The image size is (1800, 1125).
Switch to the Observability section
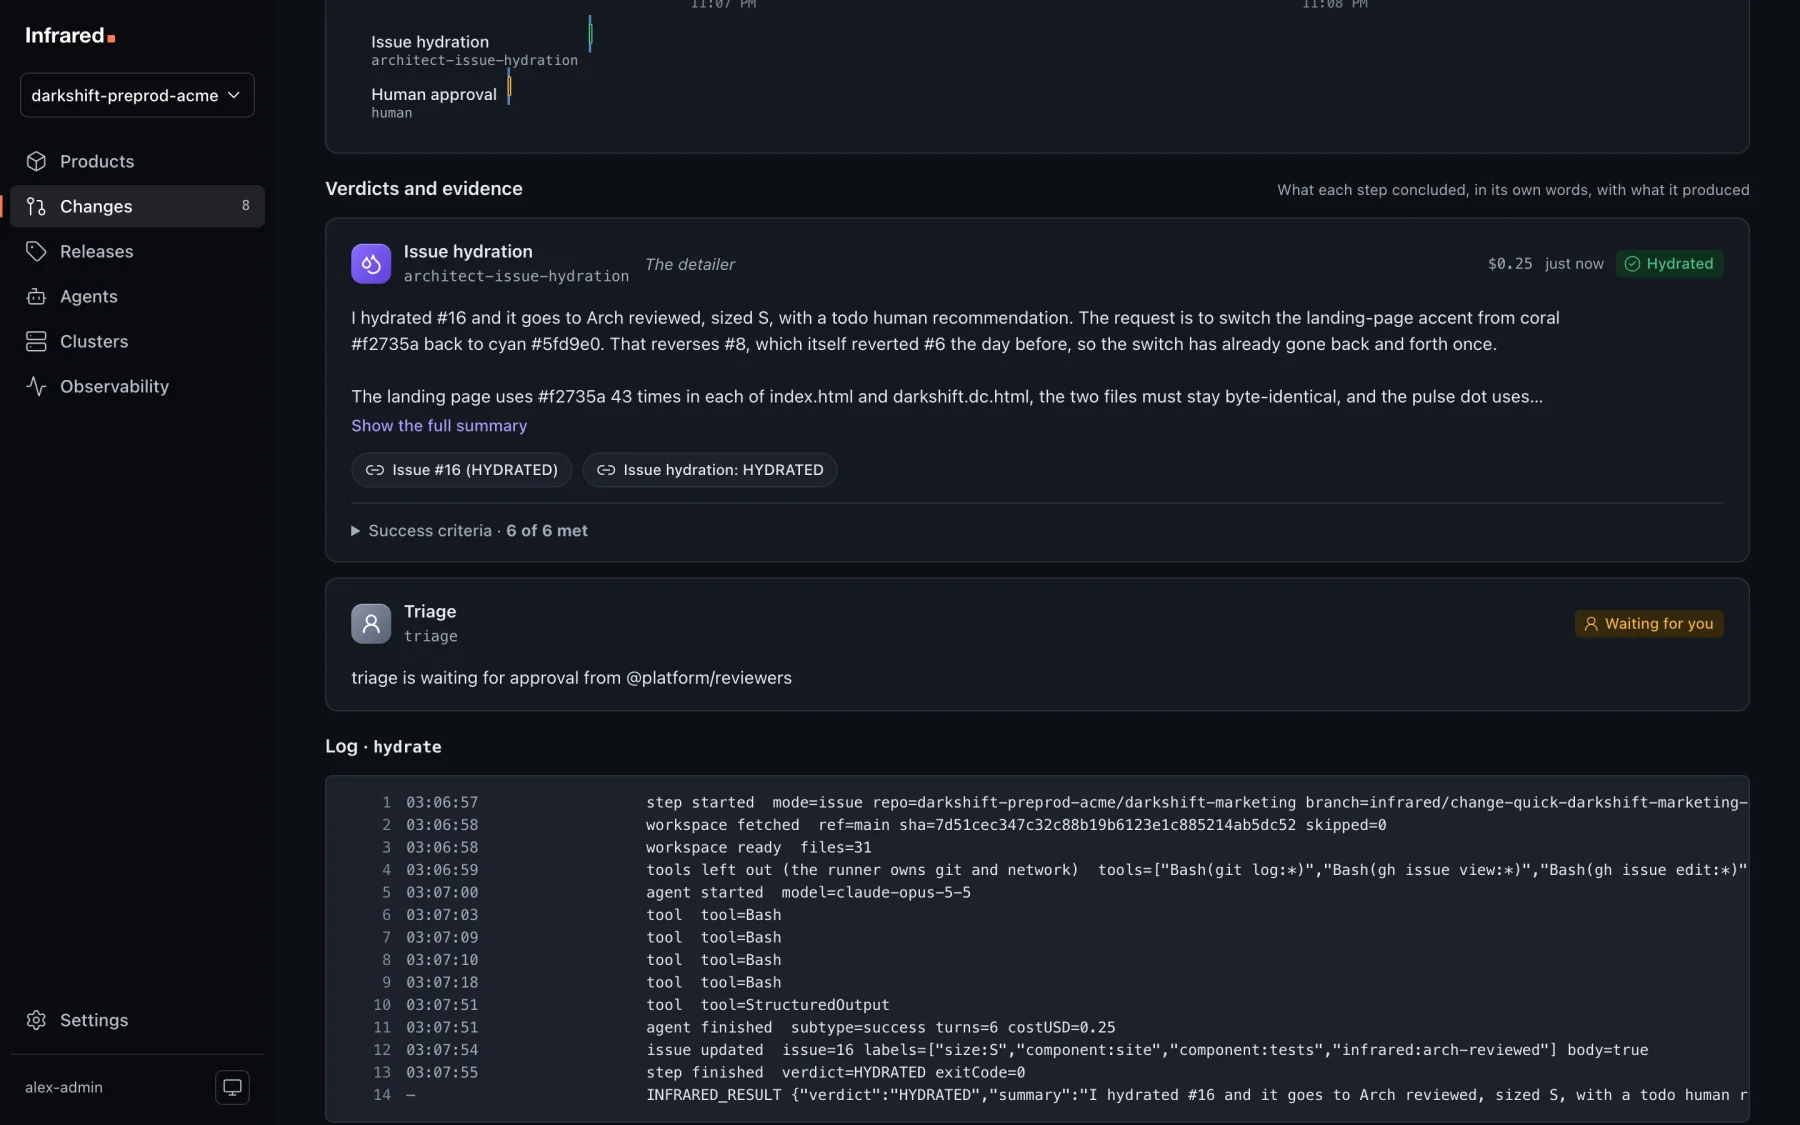click(137, 386)
